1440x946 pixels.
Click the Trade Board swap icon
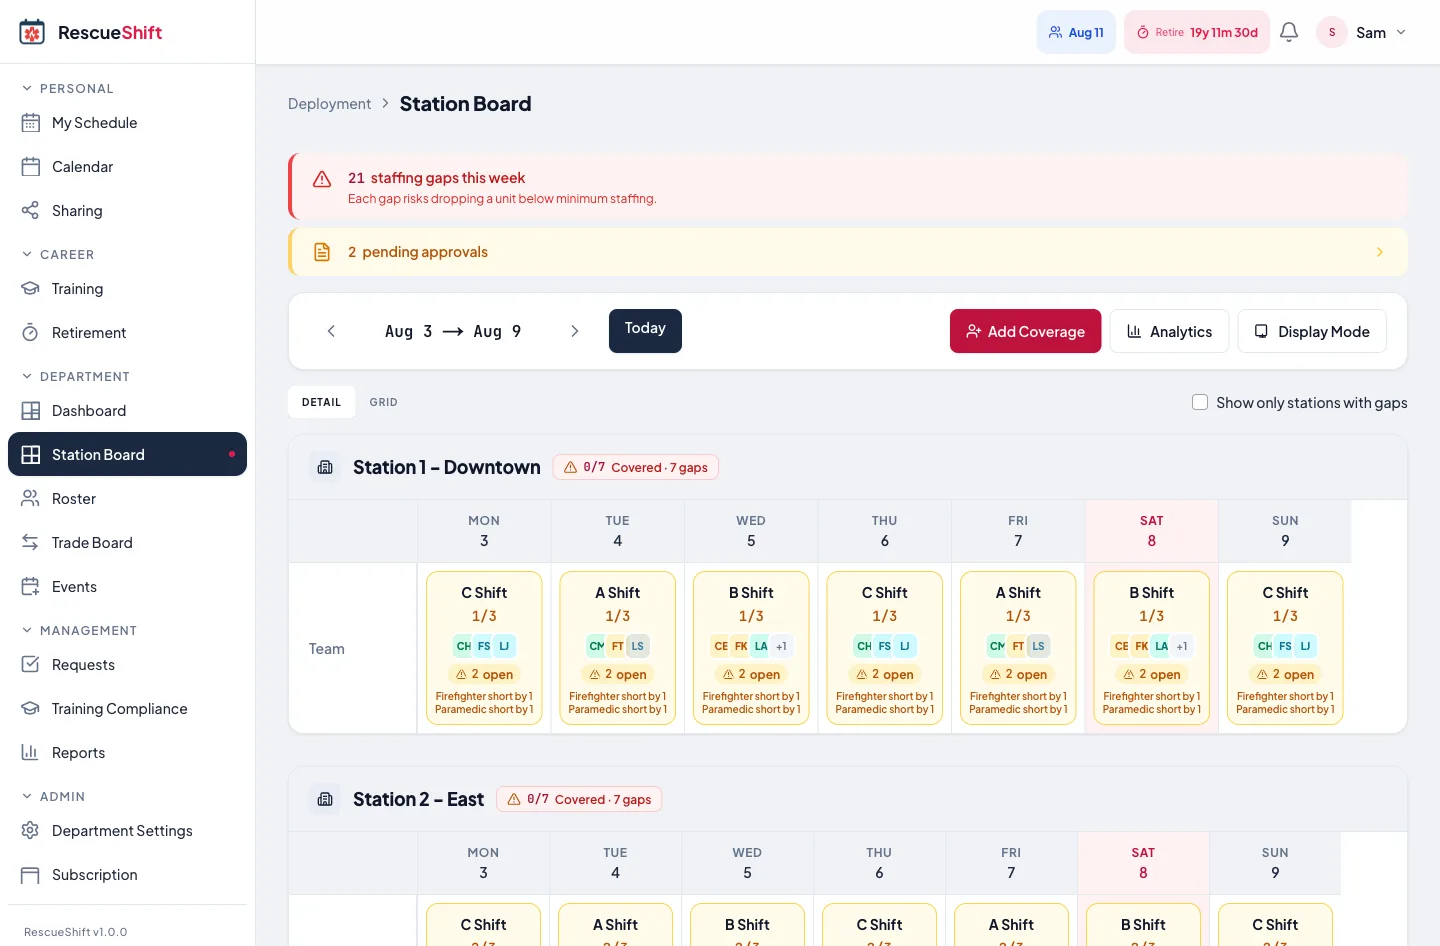point(31,543)
